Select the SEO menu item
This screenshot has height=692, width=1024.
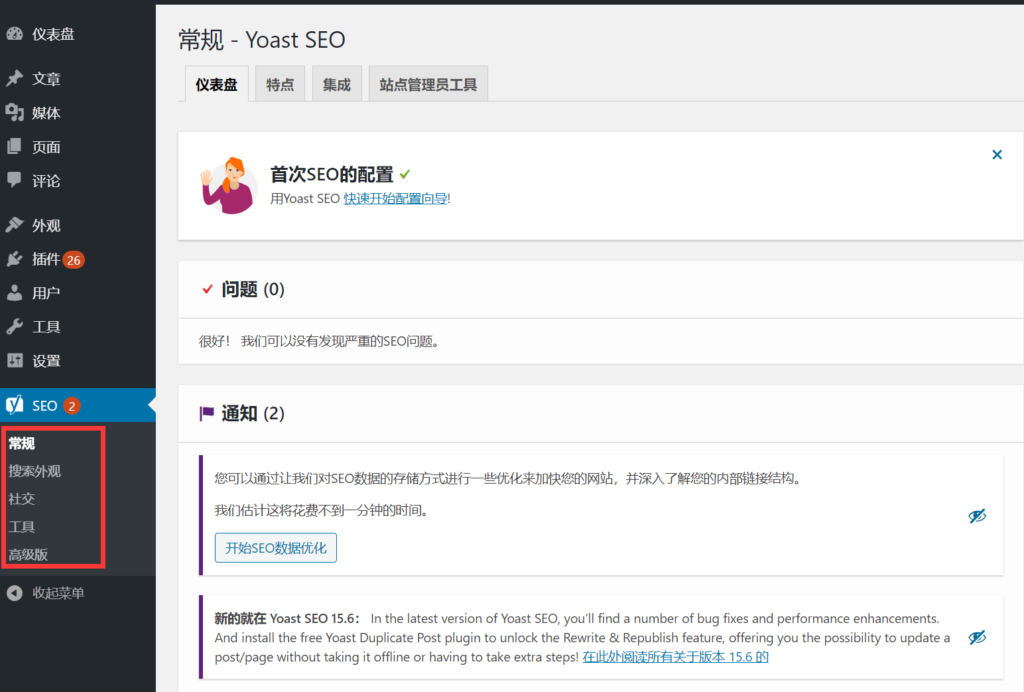(x=78, y=405)
